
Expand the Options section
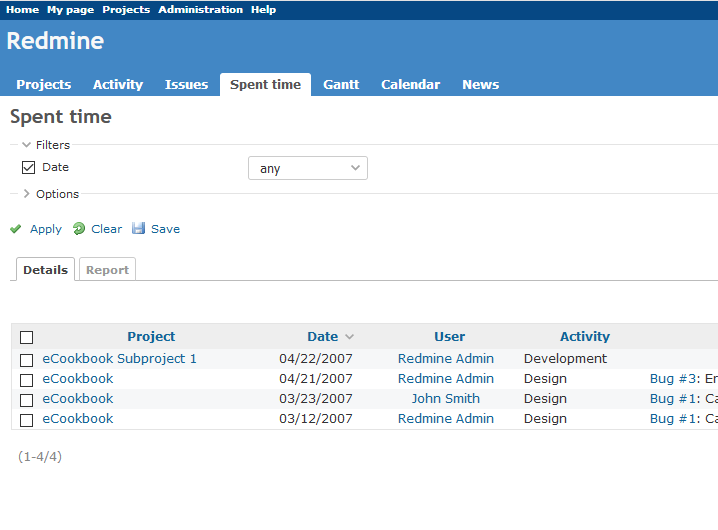coord(27,194)
